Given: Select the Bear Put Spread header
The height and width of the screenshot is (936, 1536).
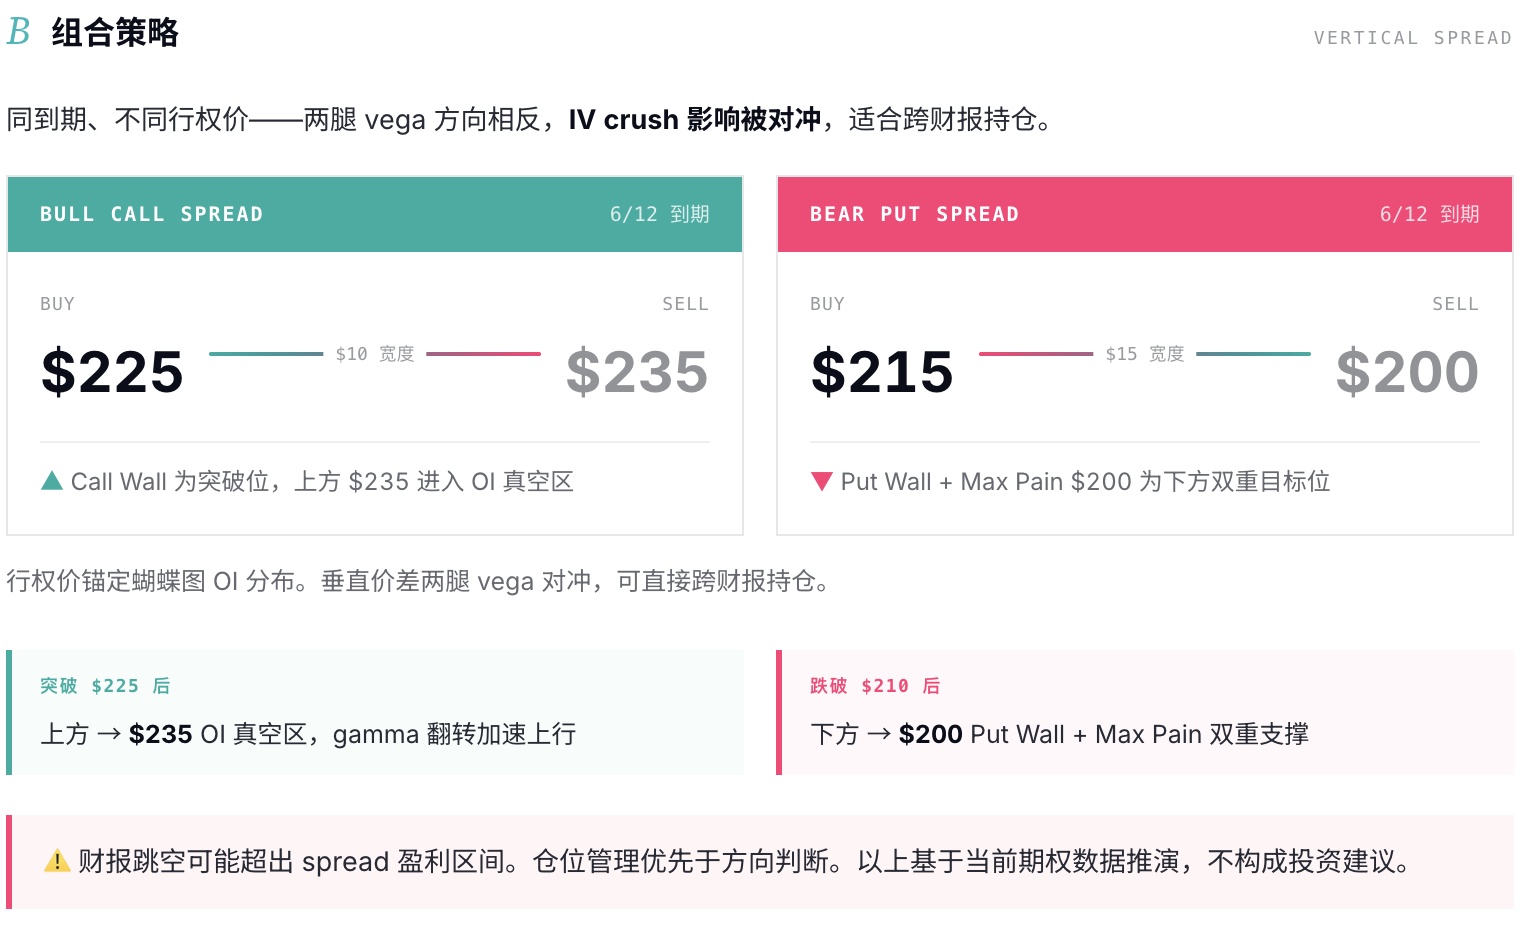Looking at the screenshot, I should (x=1145, y=214).
